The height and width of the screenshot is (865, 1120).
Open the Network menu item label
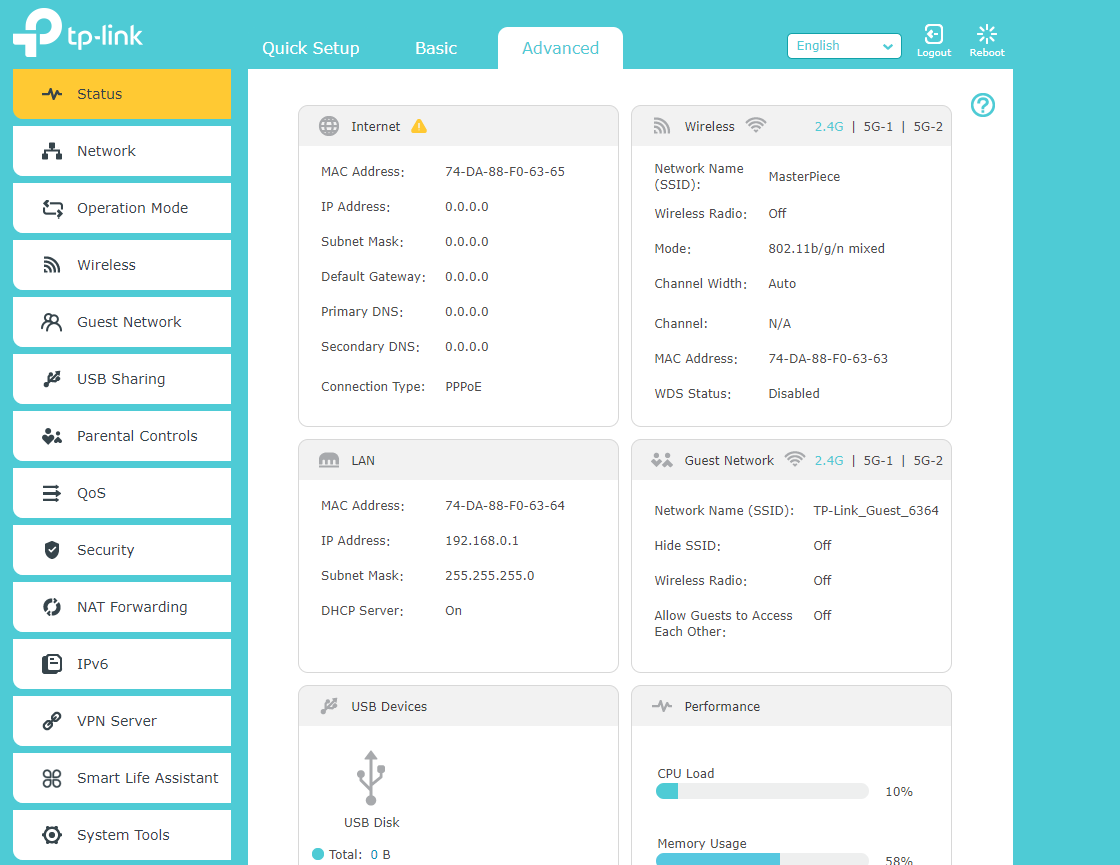pos(106,151)
